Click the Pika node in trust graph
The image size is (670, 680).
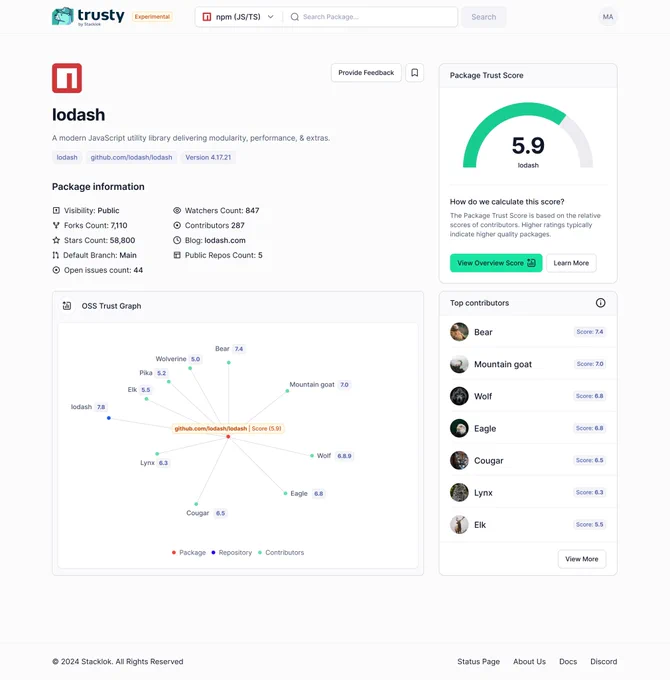pos(169,382)
